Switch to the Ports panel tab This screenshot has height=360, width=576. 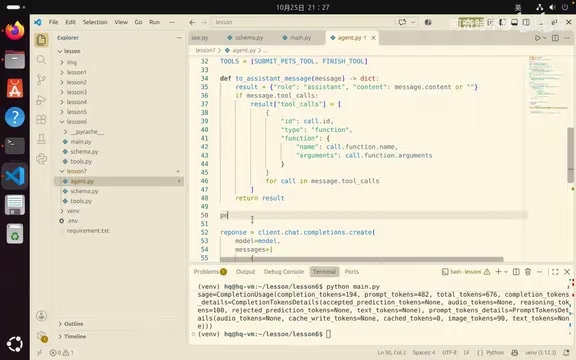(352, 272)
